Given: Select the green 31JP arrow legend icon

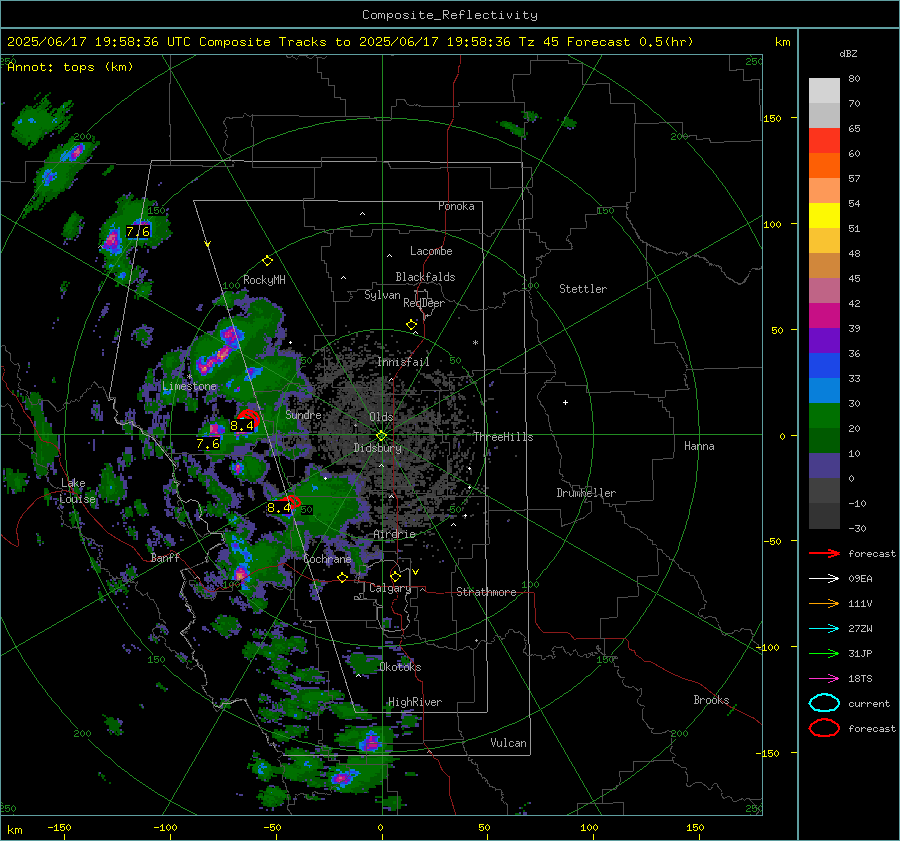Looking at the screenshot, I should click(824, 653).
